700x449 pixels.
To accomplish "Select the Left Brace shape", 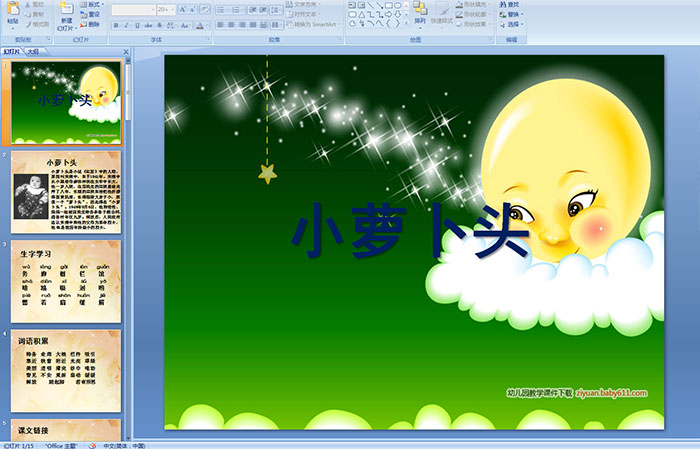I will [388, 23].
